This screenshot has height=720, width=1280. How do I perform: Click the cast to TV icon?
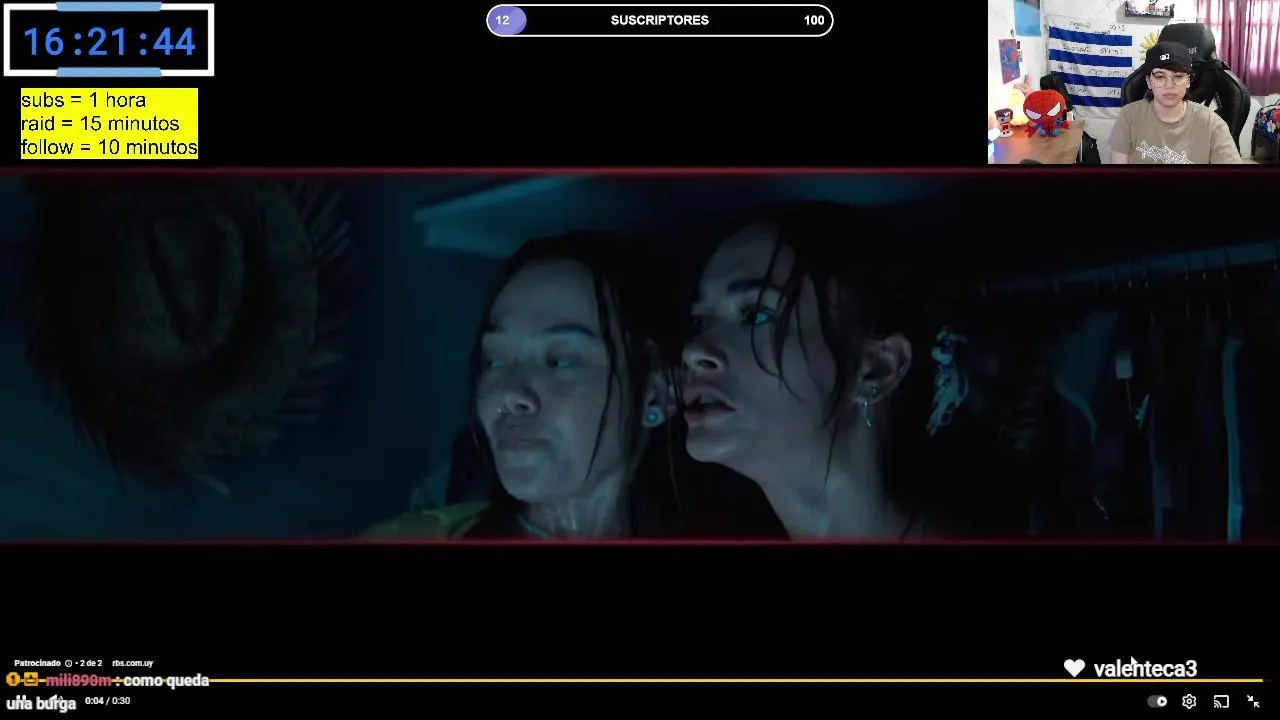1221,702
